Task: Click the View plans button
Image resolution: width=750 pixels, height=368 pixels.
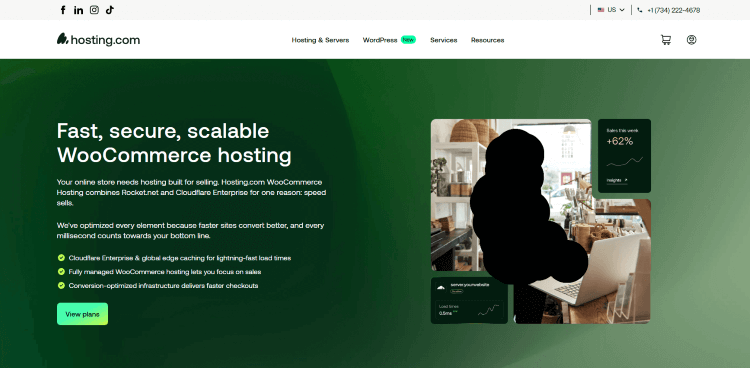Action: pos(82,314)
